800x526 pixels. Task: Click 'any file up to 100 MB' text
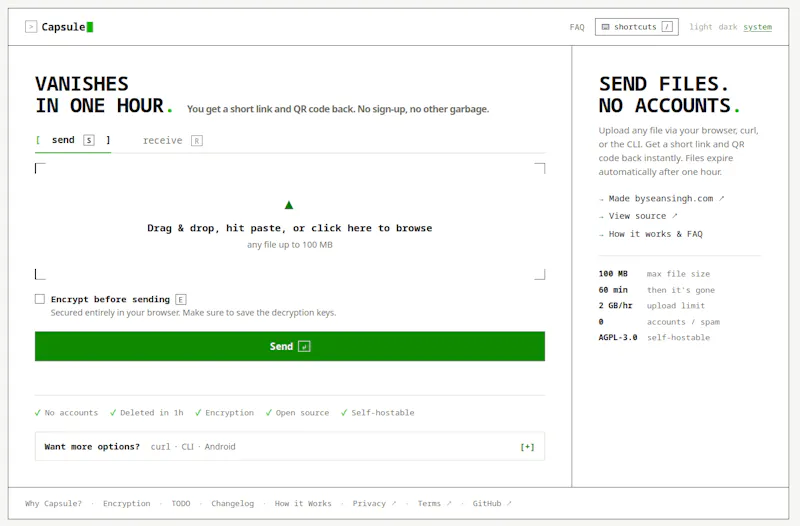tap(290, 245)
